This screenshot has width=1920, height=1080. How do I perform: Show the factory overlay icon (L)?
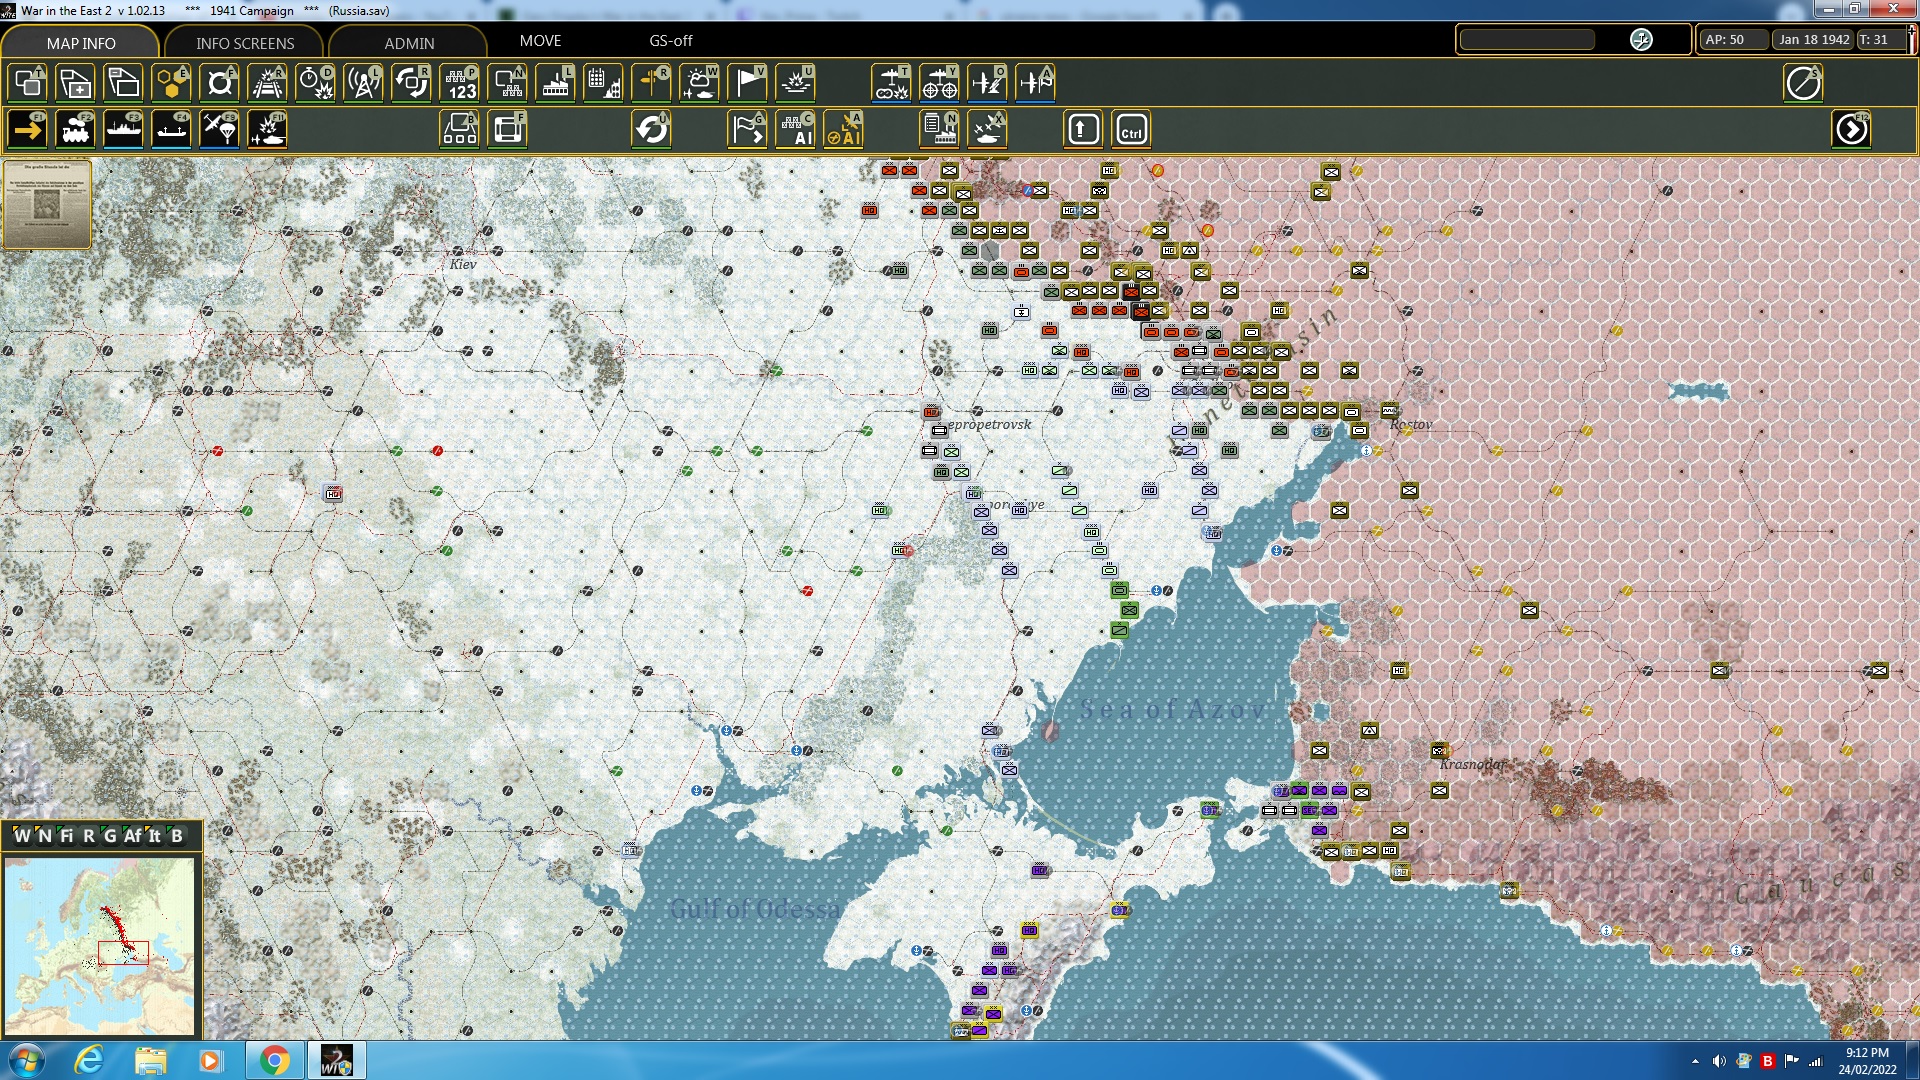(556, 83)
